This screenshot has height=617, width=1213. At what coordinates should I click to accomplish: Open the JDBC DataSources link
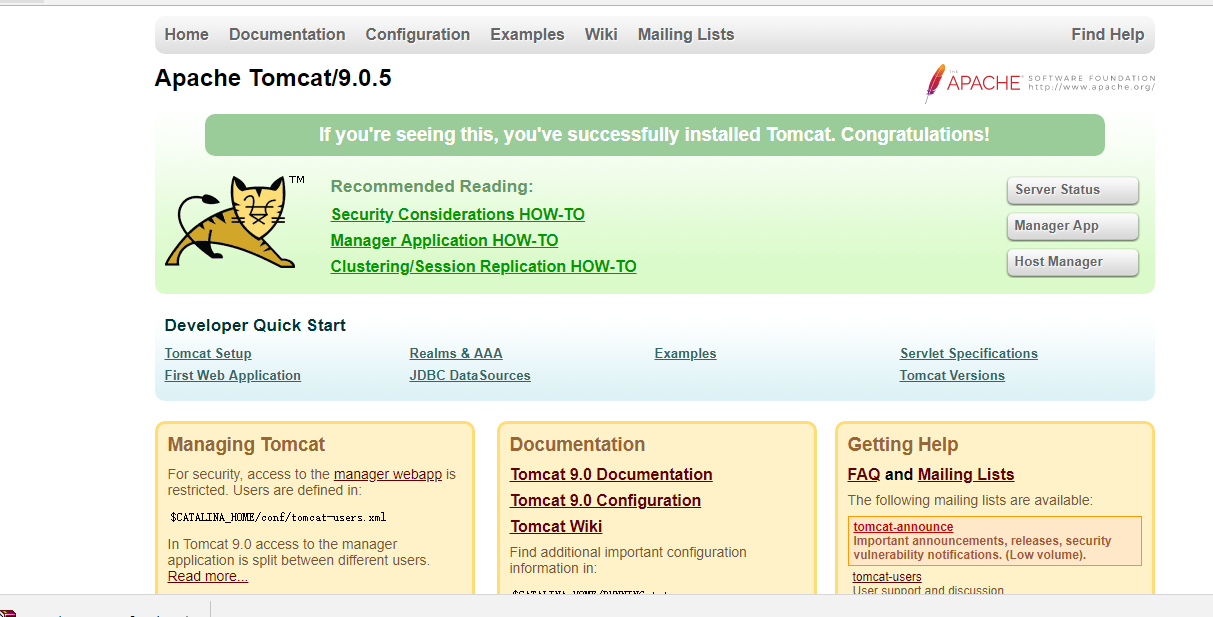click(470, 375)
